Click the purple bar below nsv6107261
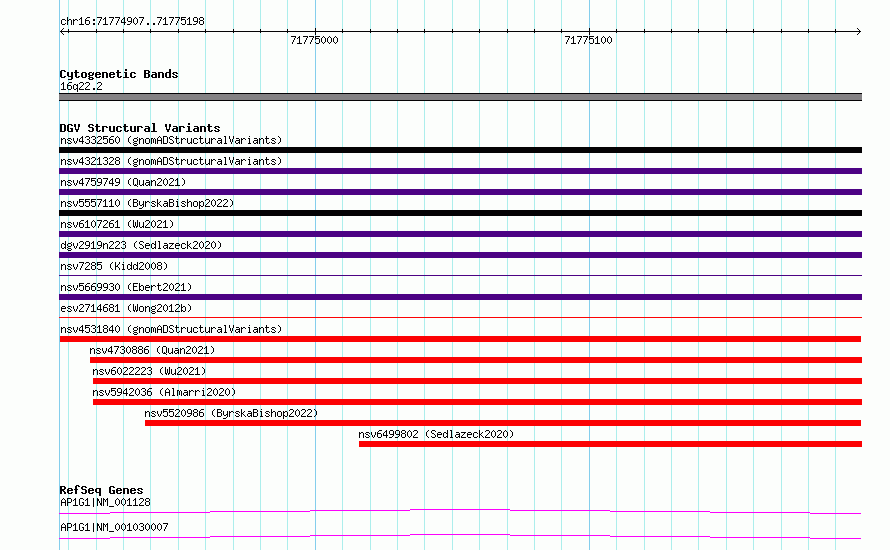Viewport: 890px width, 550px height. click(460, 234)
